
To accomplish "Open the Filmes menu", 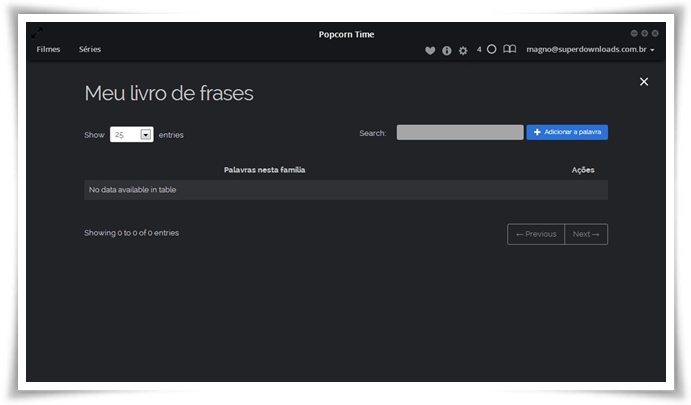I will [x=48, y=49].
